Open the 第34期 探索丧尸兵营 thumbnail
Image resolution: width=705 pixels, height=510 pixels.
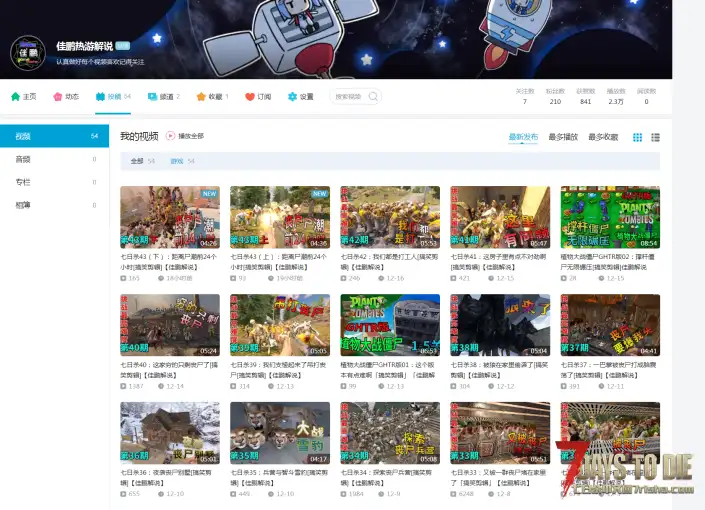click(390, 433)
